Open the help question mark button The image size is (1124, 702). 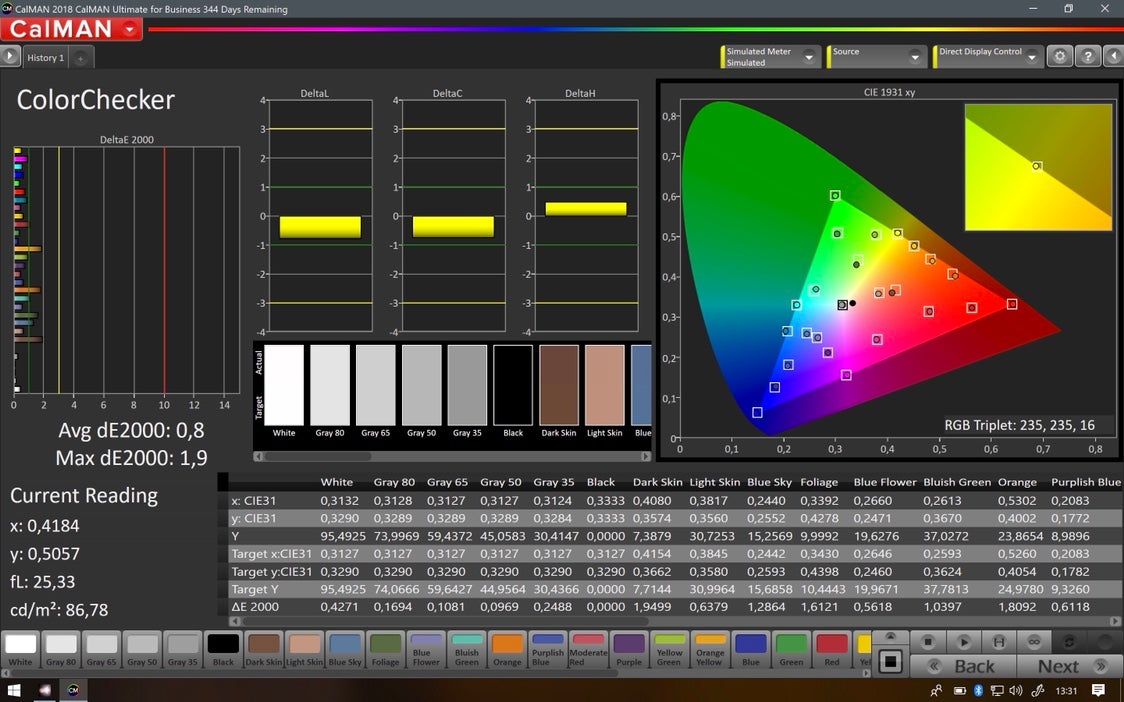tap(1087, 56)
